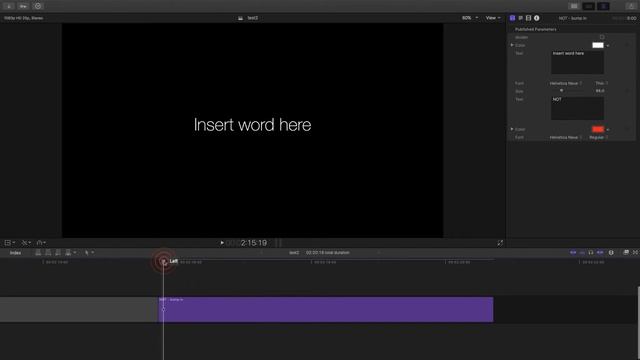This screenshot has width=640, height=360.
Task: Click the red color swatch
Action: (598, 129)
